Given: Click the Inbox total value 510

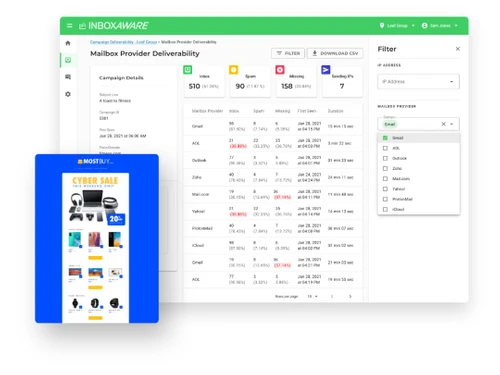Looking at the screenshot, I should pos(194,86).
